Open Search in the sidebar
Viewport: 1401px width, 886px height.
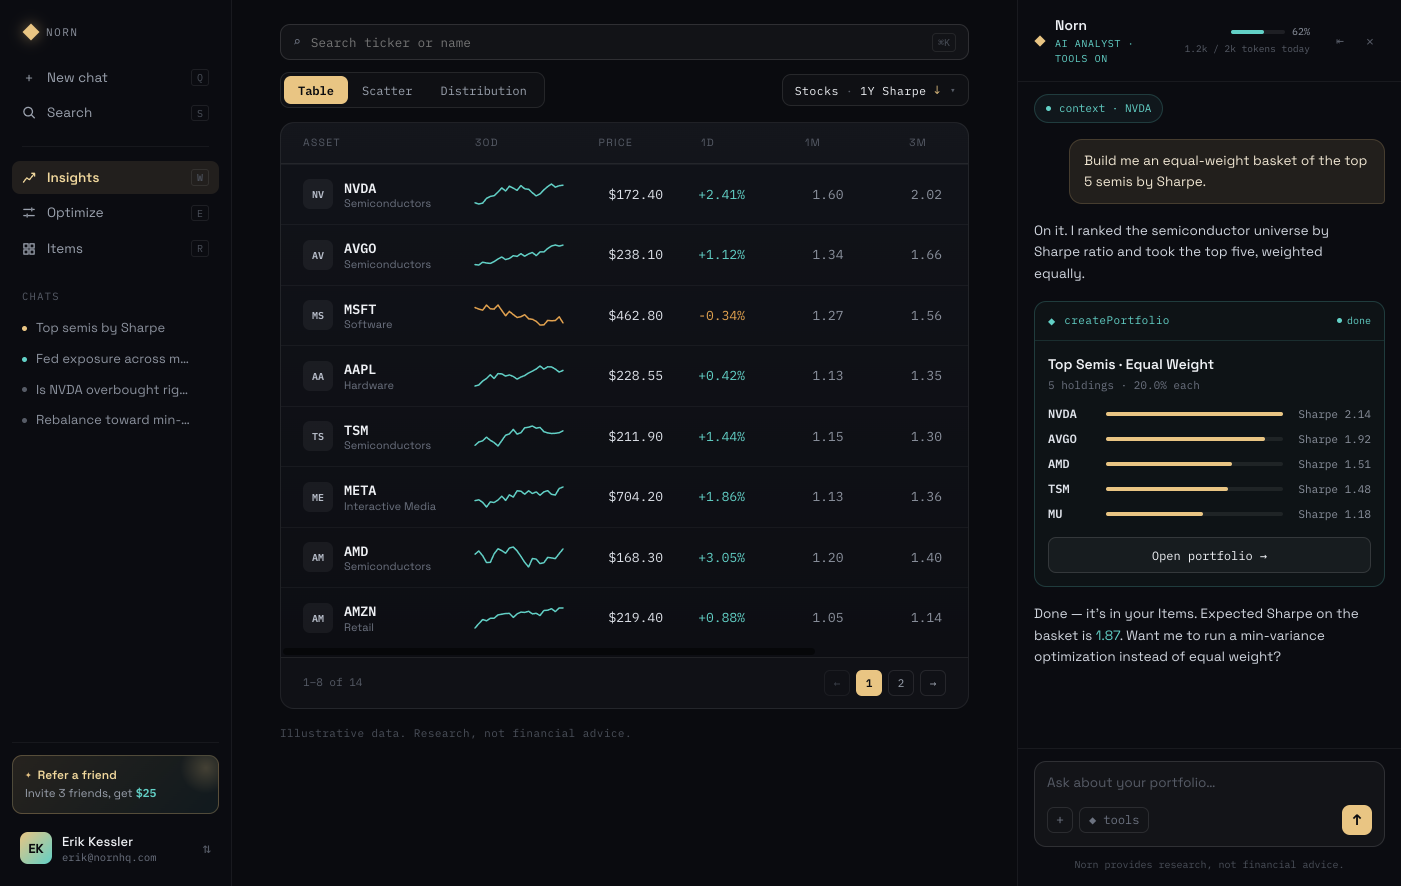pyautogui.click(x=115, y=113)
